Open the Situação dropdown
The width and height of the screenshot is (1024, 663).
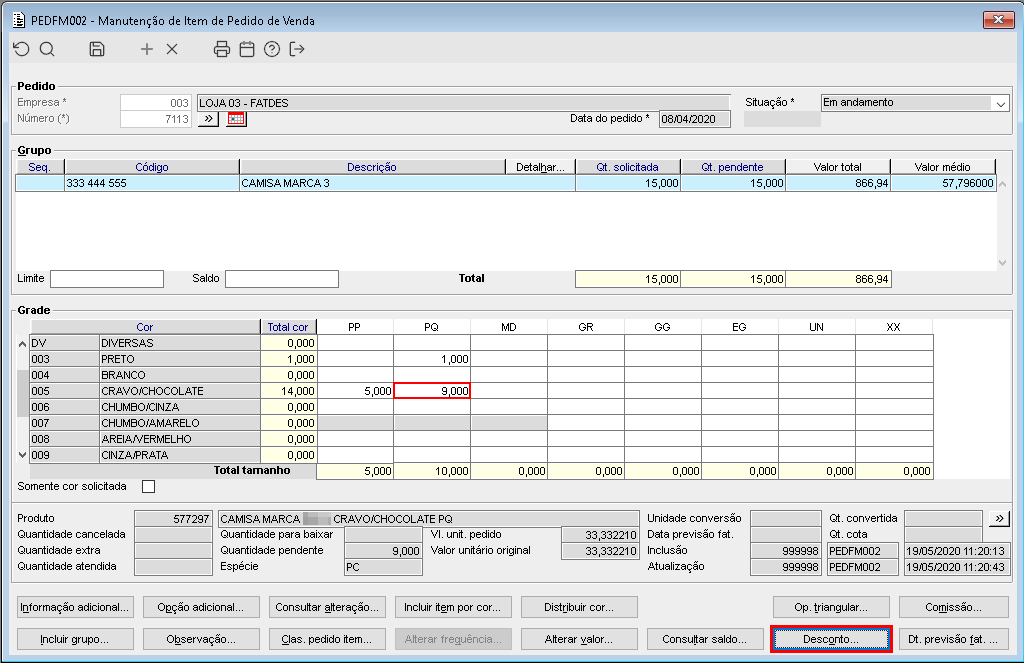(x=1001, y=103)
